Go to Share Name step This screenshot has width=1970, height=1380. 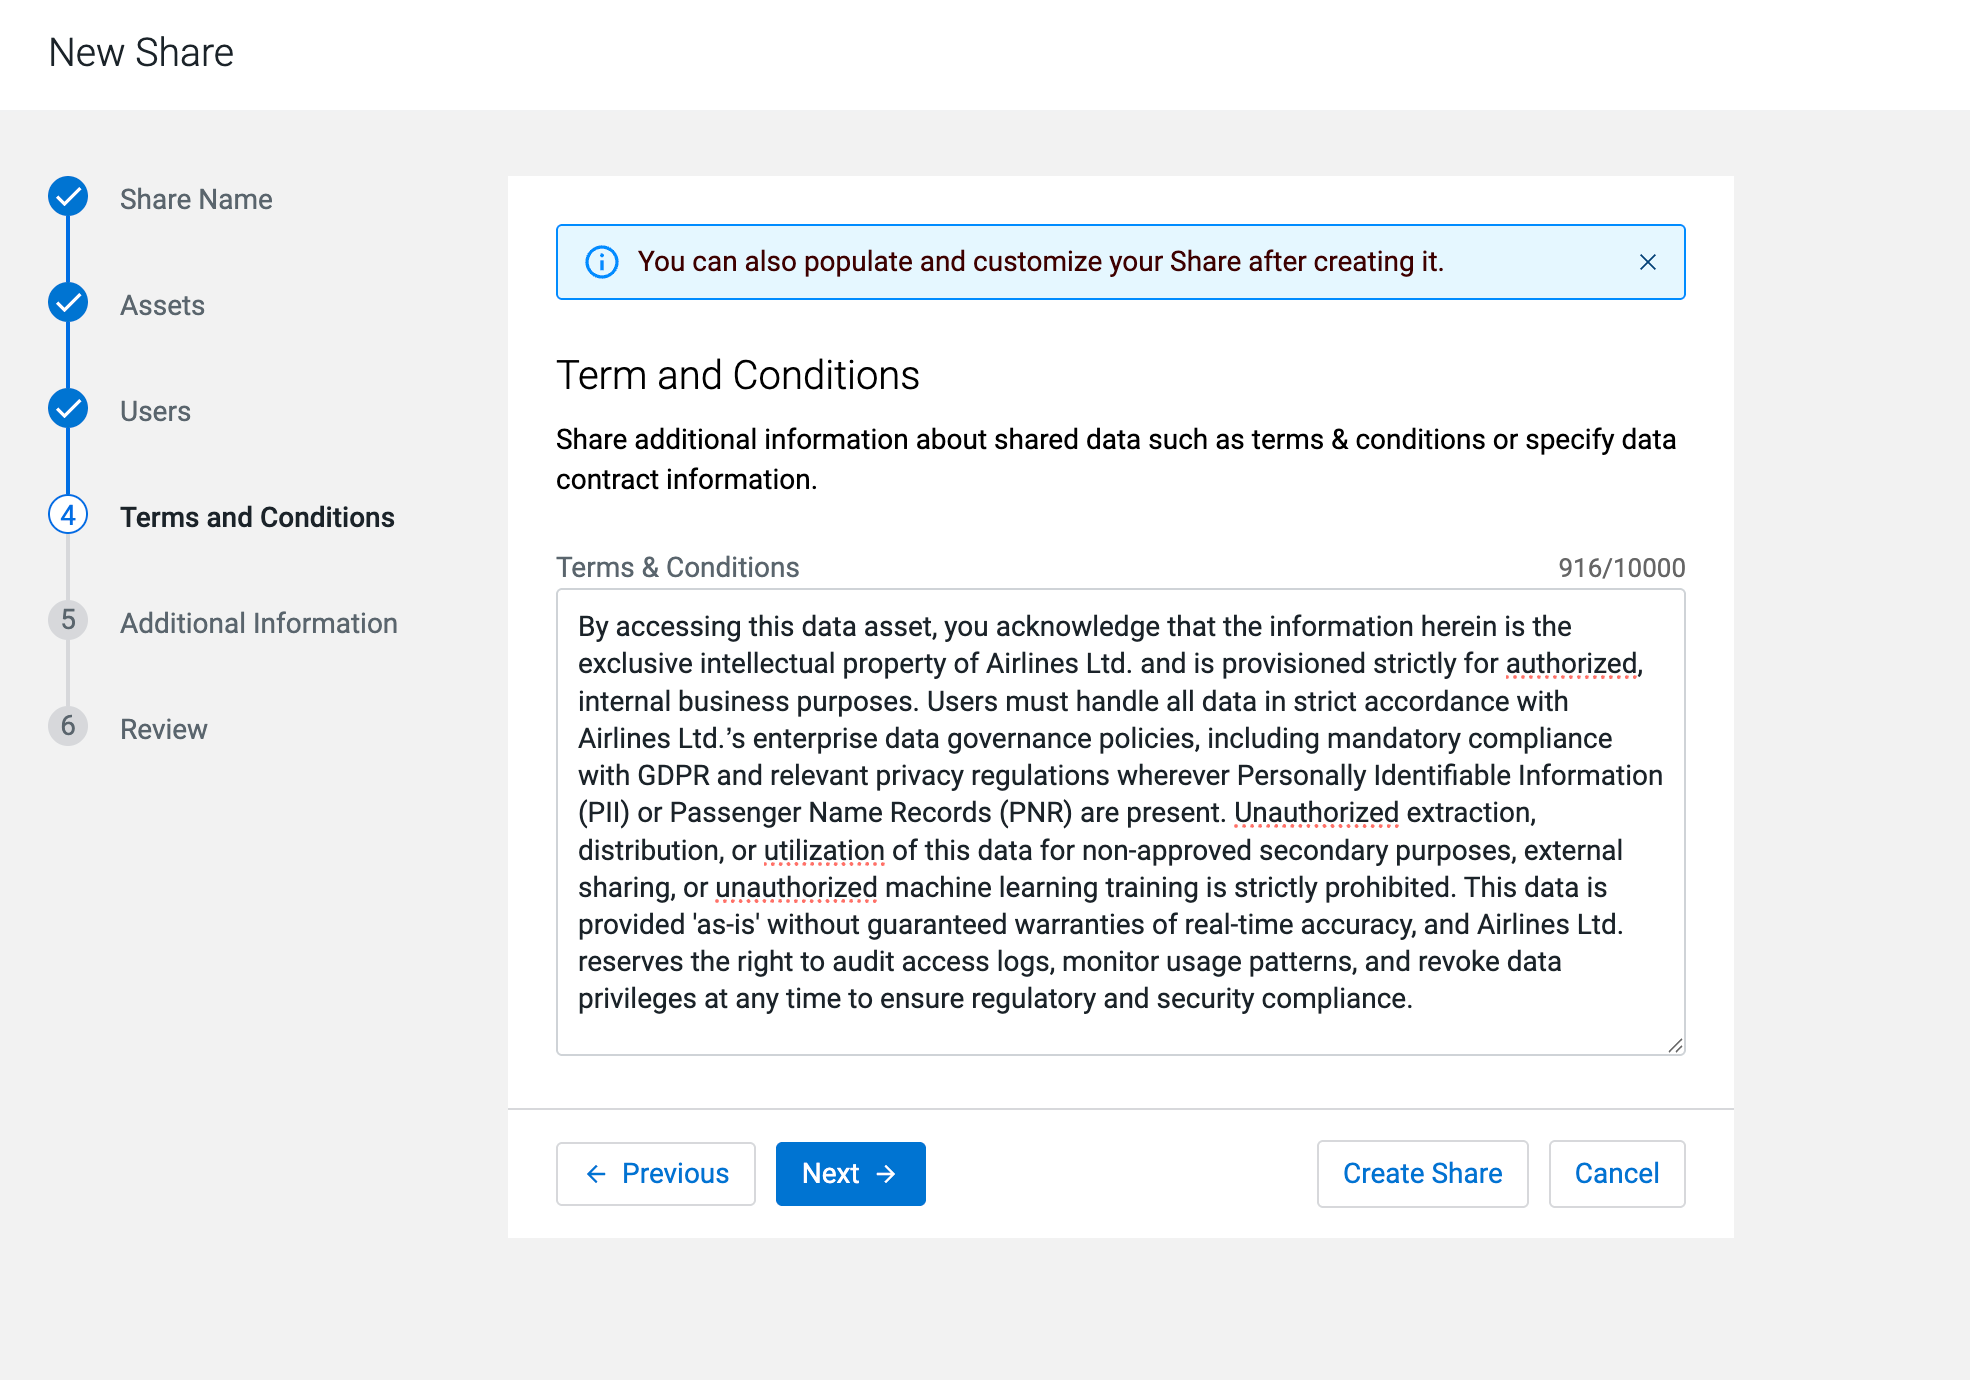pyautogui.click(x=196, y=199)
